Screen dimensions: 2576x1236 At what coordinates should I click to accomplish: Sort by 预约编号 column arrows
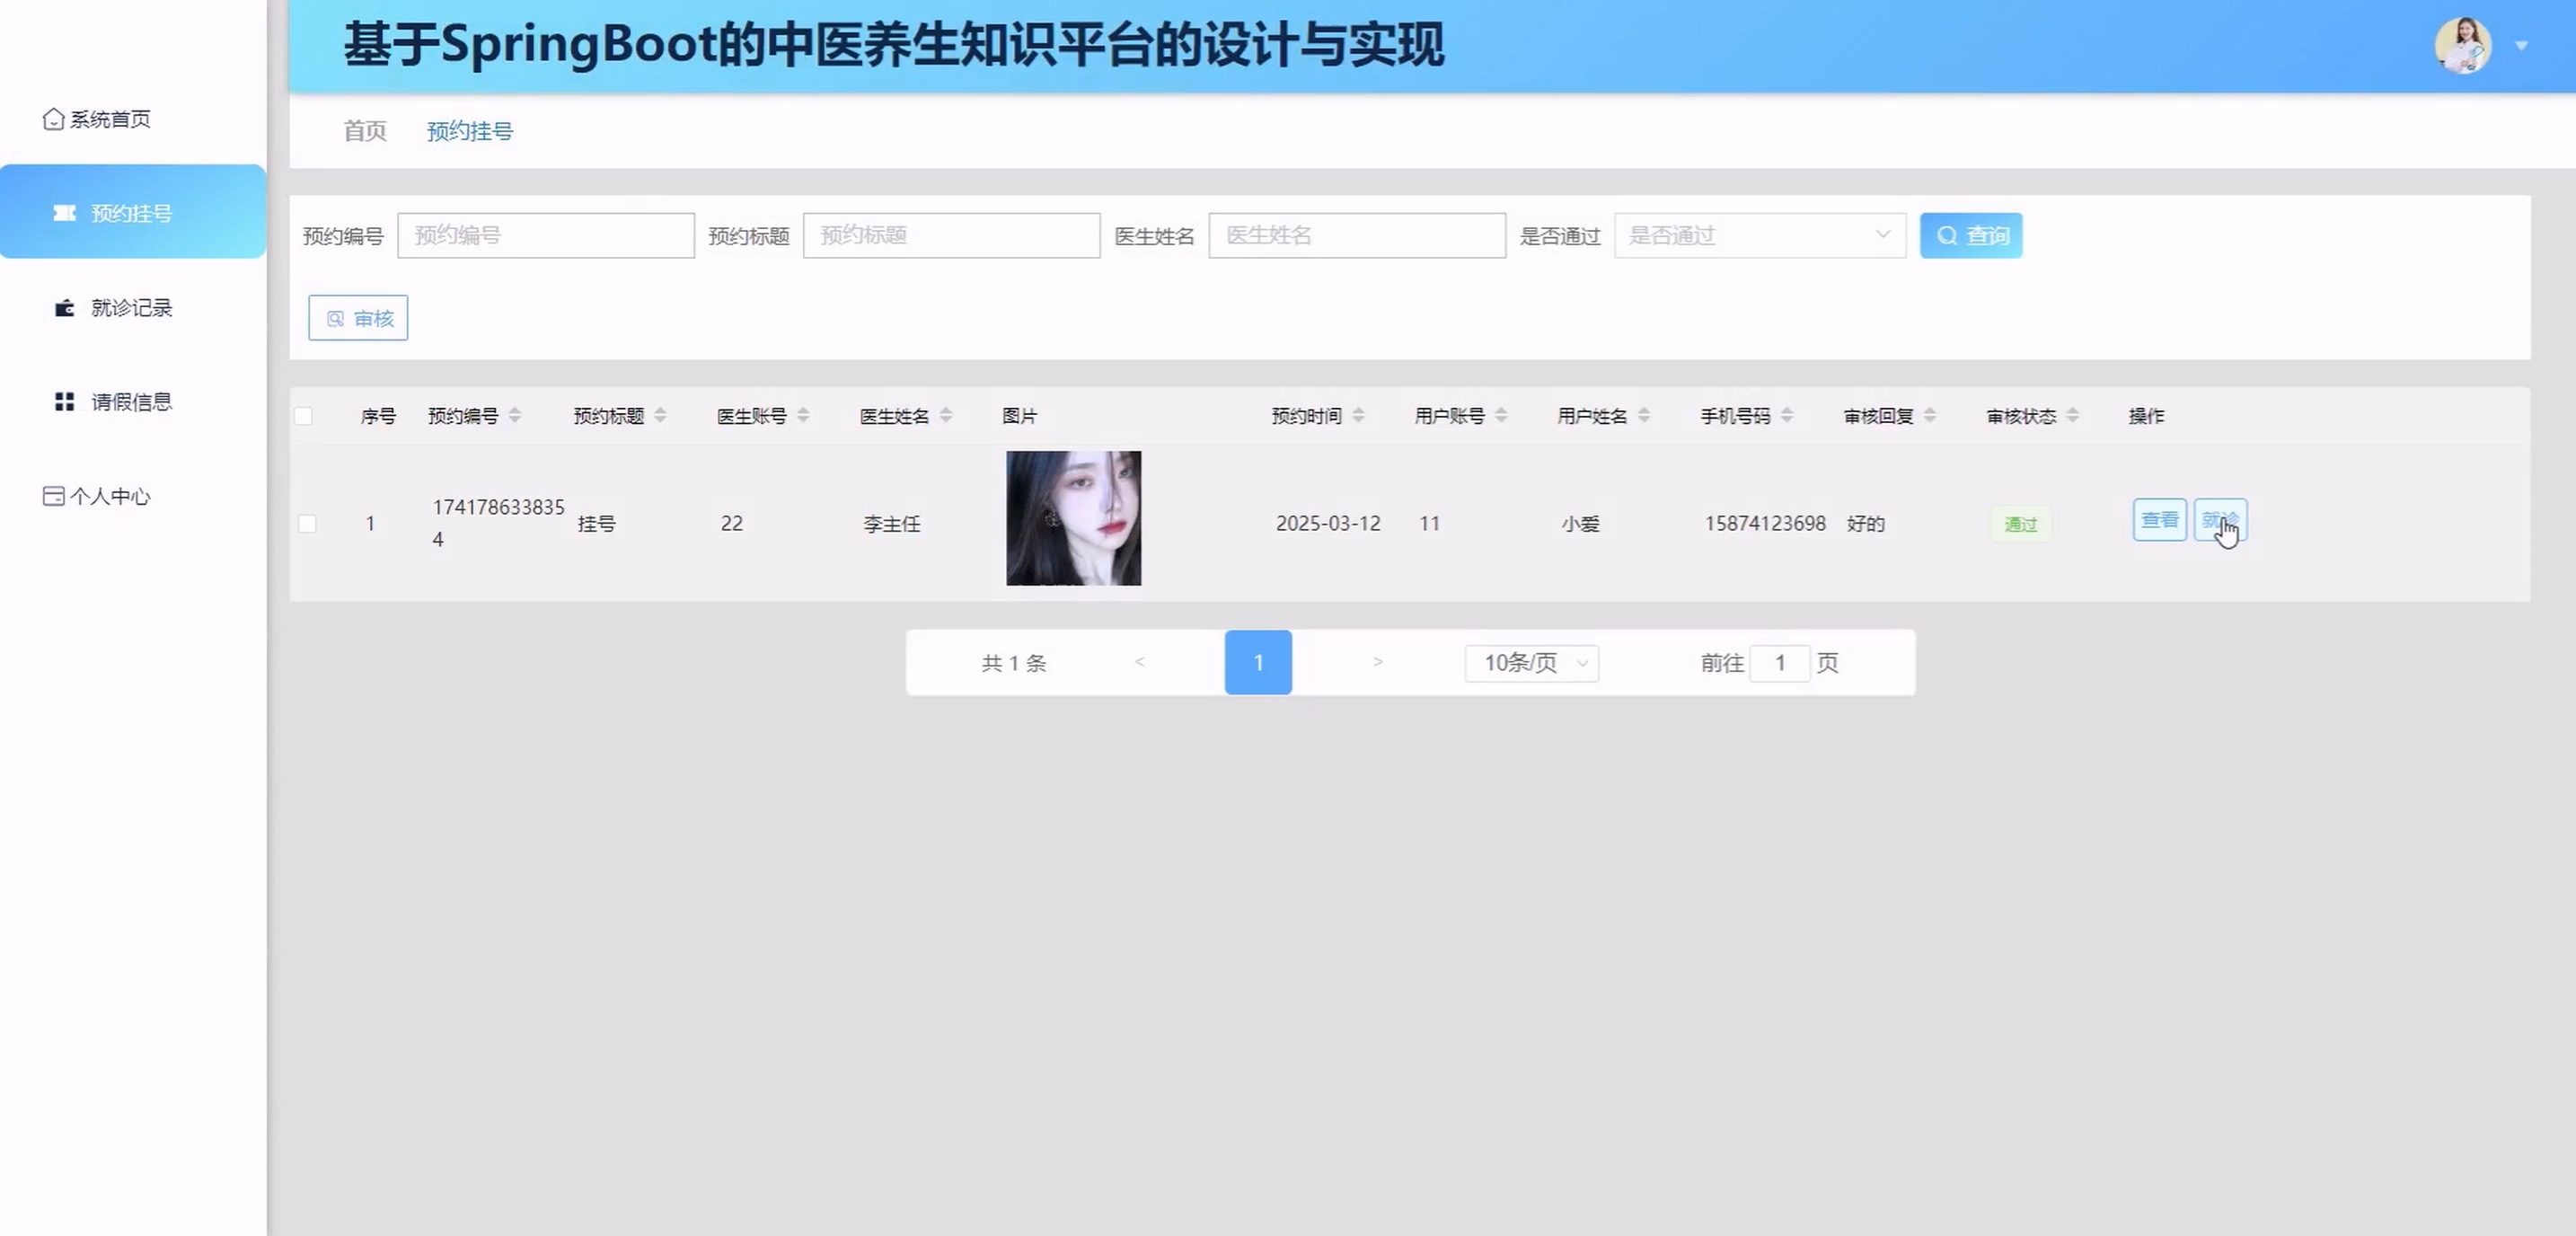pyautogui.click(x=515, y=415)
